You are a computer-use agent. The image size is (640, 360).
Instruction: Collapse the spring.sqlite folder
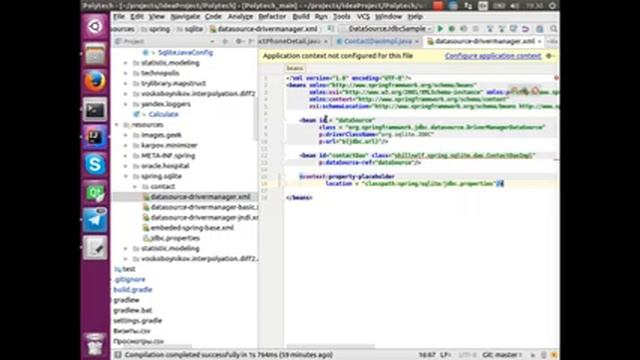pyautogui.click(x=126, y=176)
